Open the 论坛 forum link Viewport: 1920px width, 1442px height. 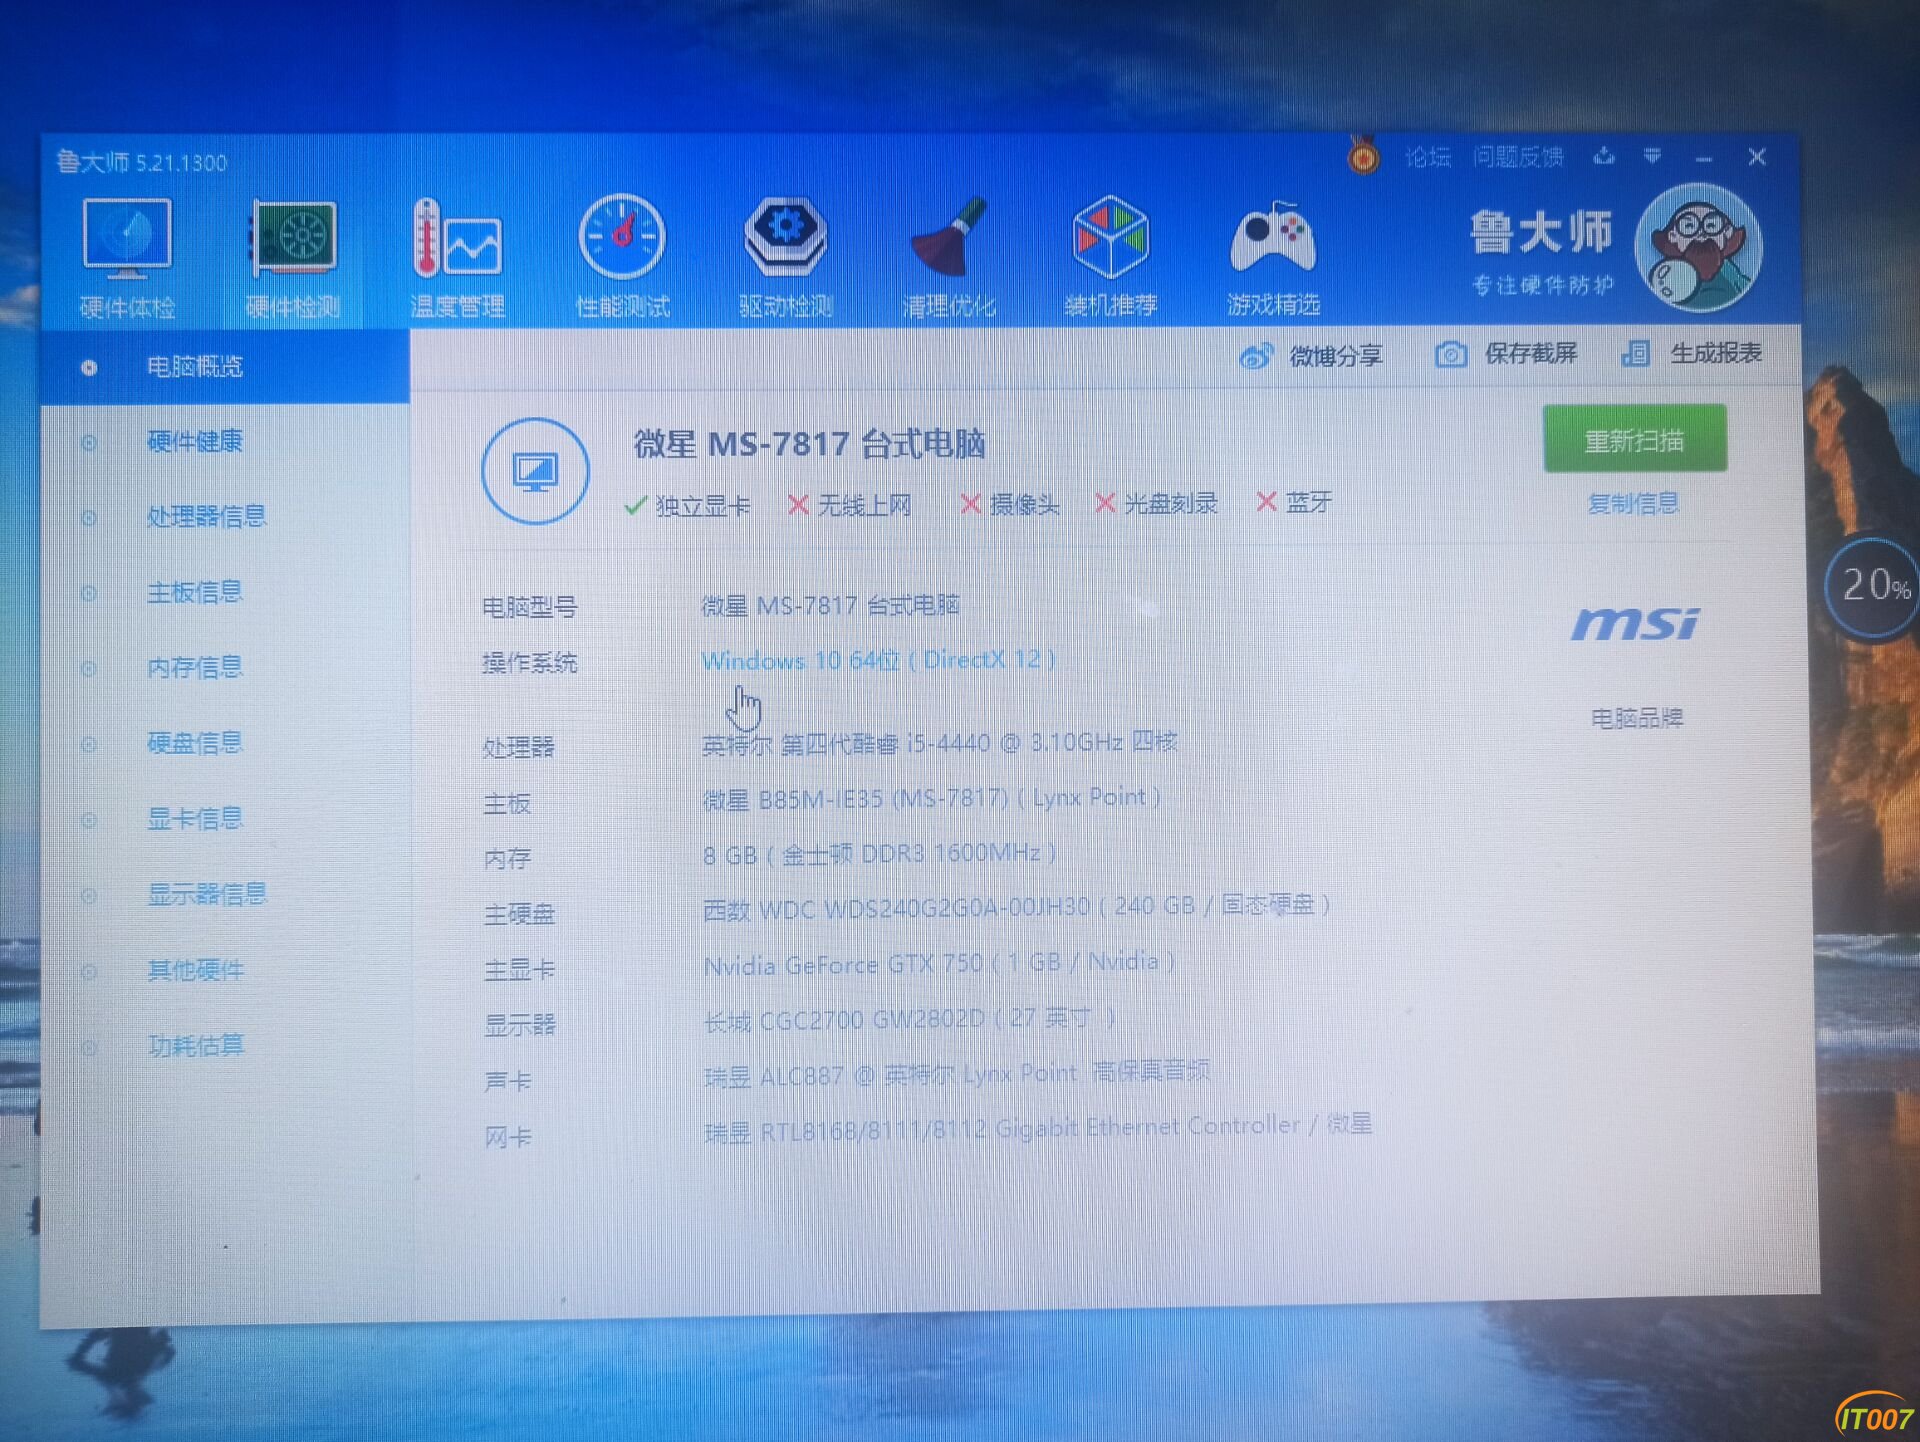pos(1427,157)
